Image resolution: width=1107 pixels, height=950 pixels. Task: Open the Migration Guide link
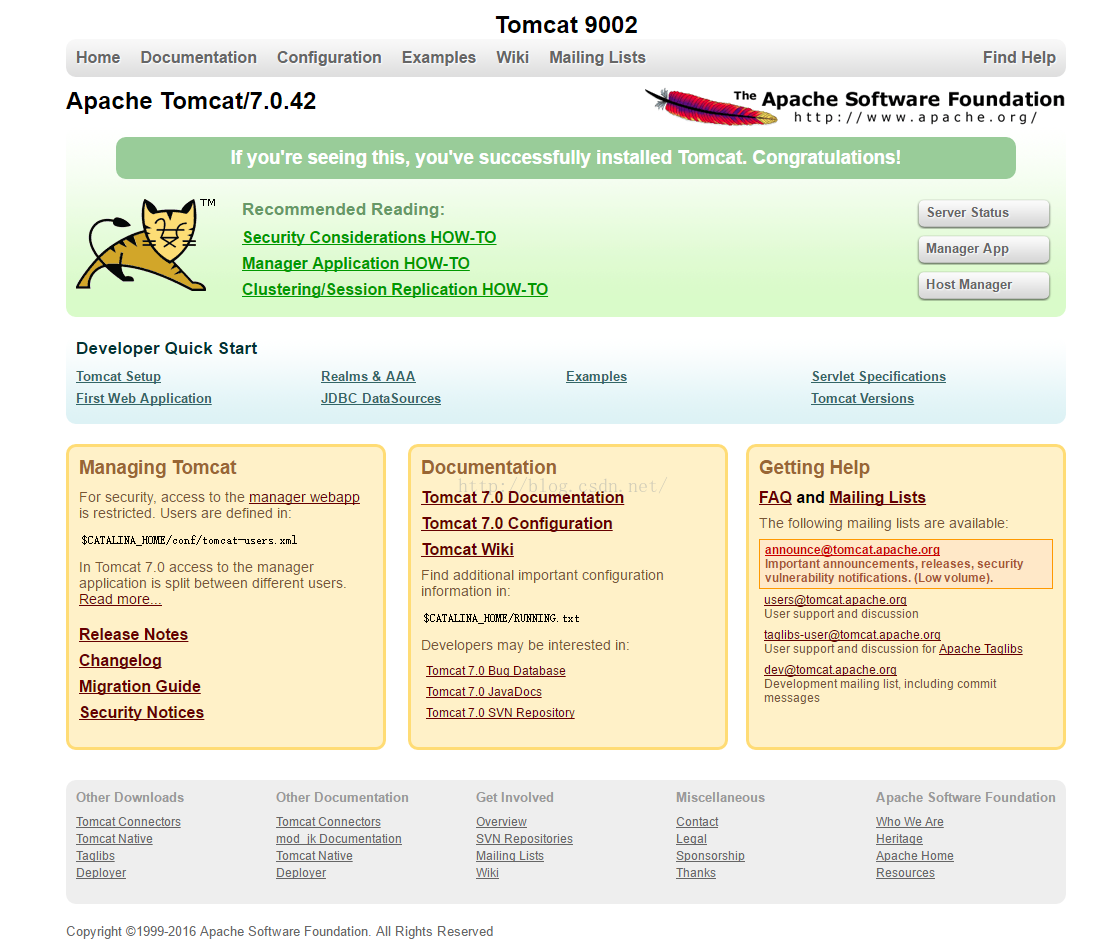click(x=140, y=687)
